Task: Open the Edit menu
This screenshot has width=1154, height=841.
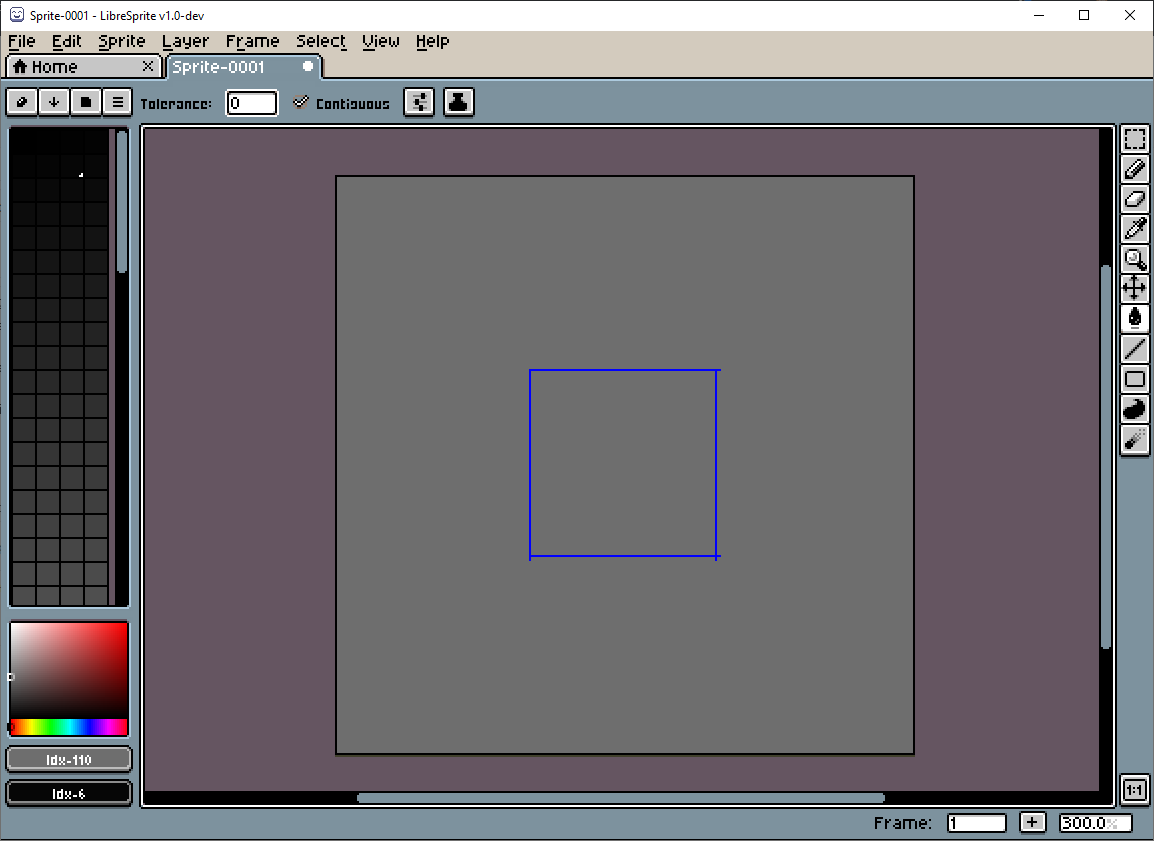Action: tap(66, 41)
